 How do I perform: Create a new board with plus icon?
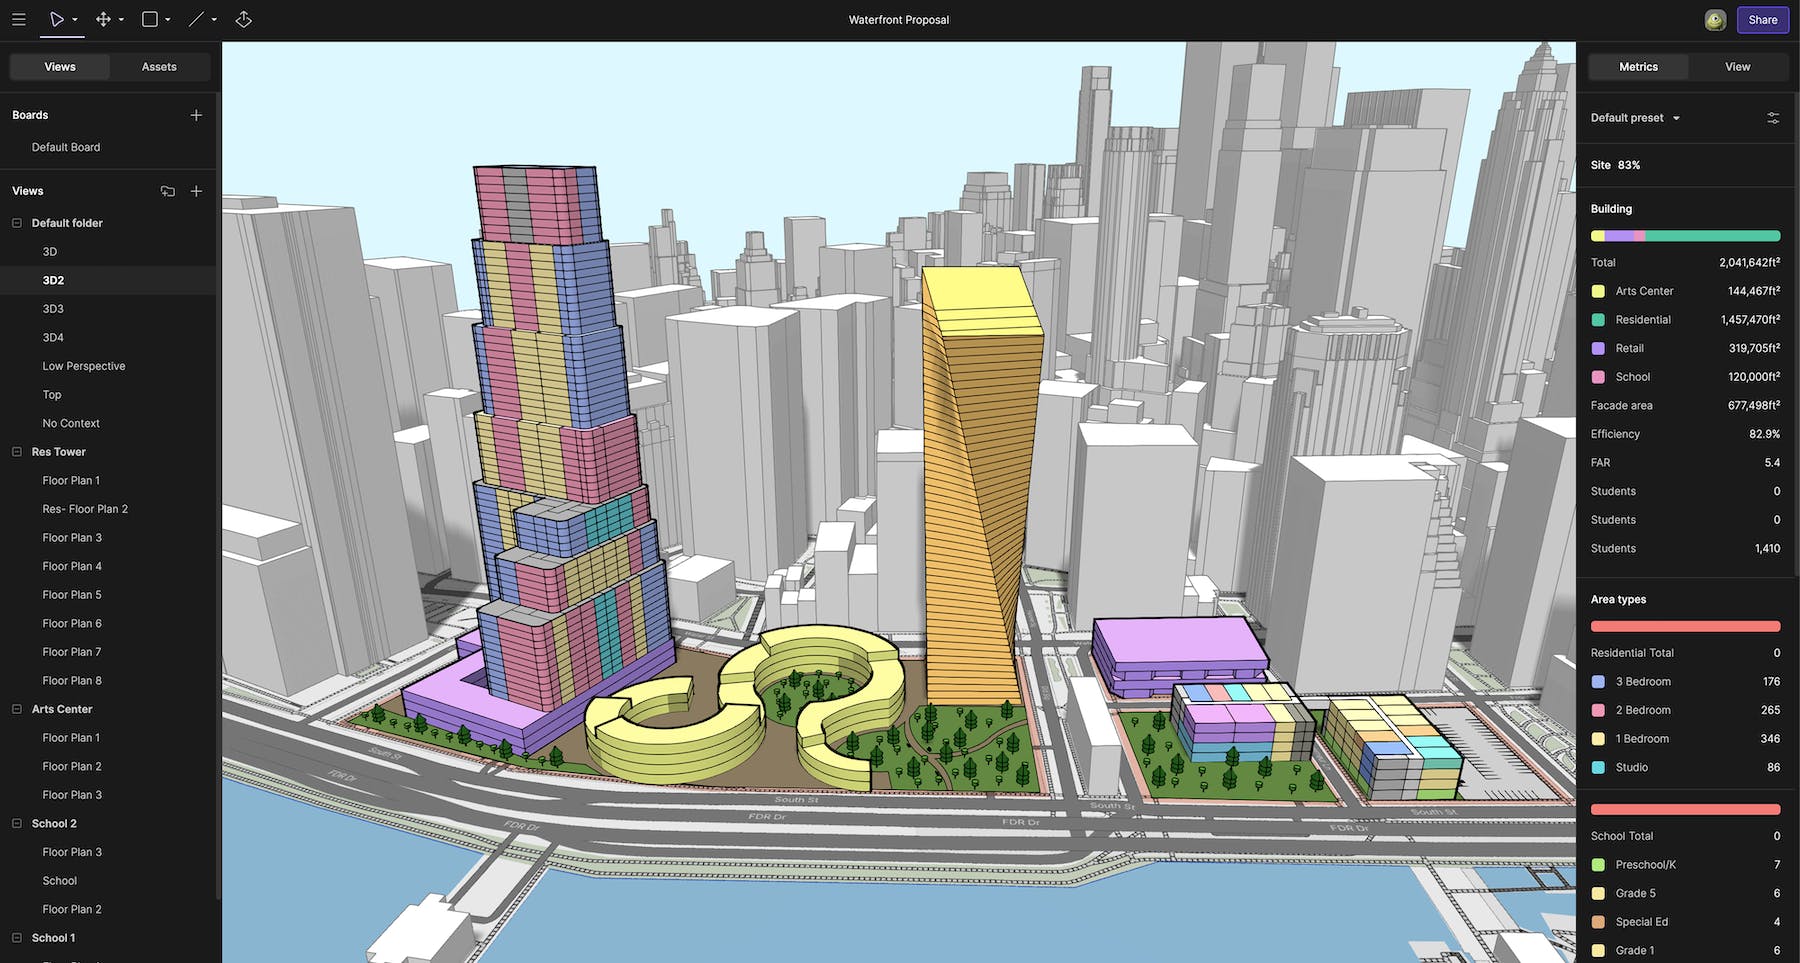click(x=196, y=114)
